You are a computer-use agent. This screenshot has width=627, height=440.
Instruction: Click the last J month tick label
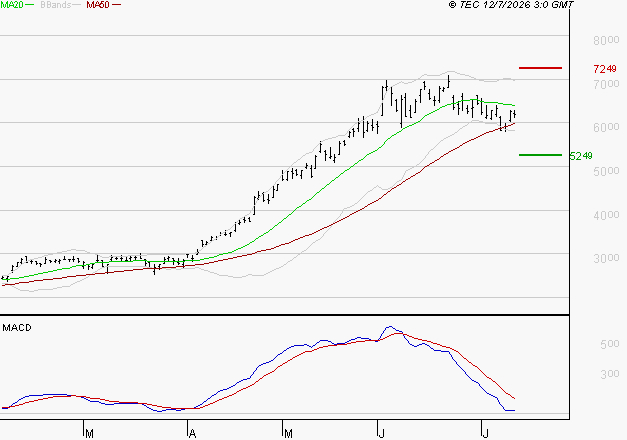click(485, 434)
